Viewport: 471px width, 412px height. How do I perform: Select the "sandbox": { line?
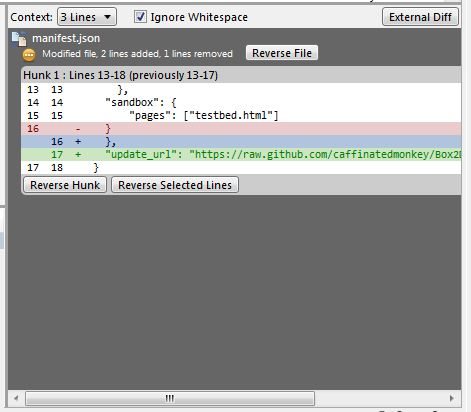[241, 102]
